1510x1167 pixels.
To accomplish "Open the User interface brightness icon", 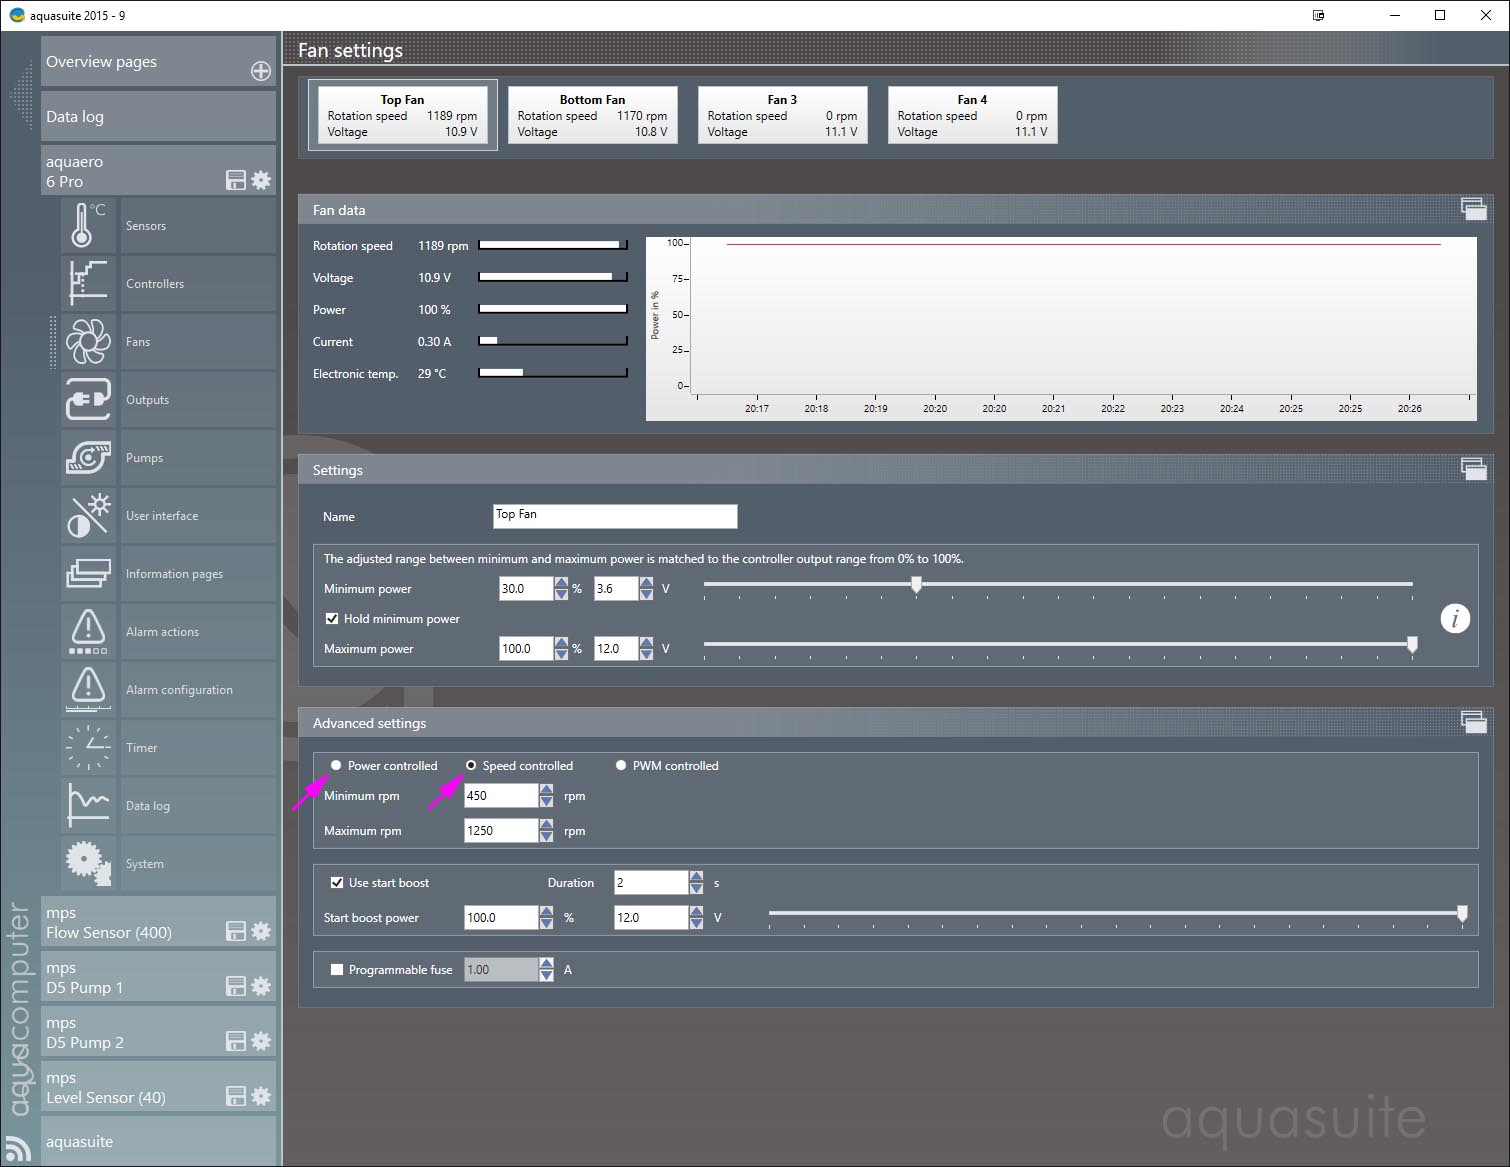I will 88,515.
